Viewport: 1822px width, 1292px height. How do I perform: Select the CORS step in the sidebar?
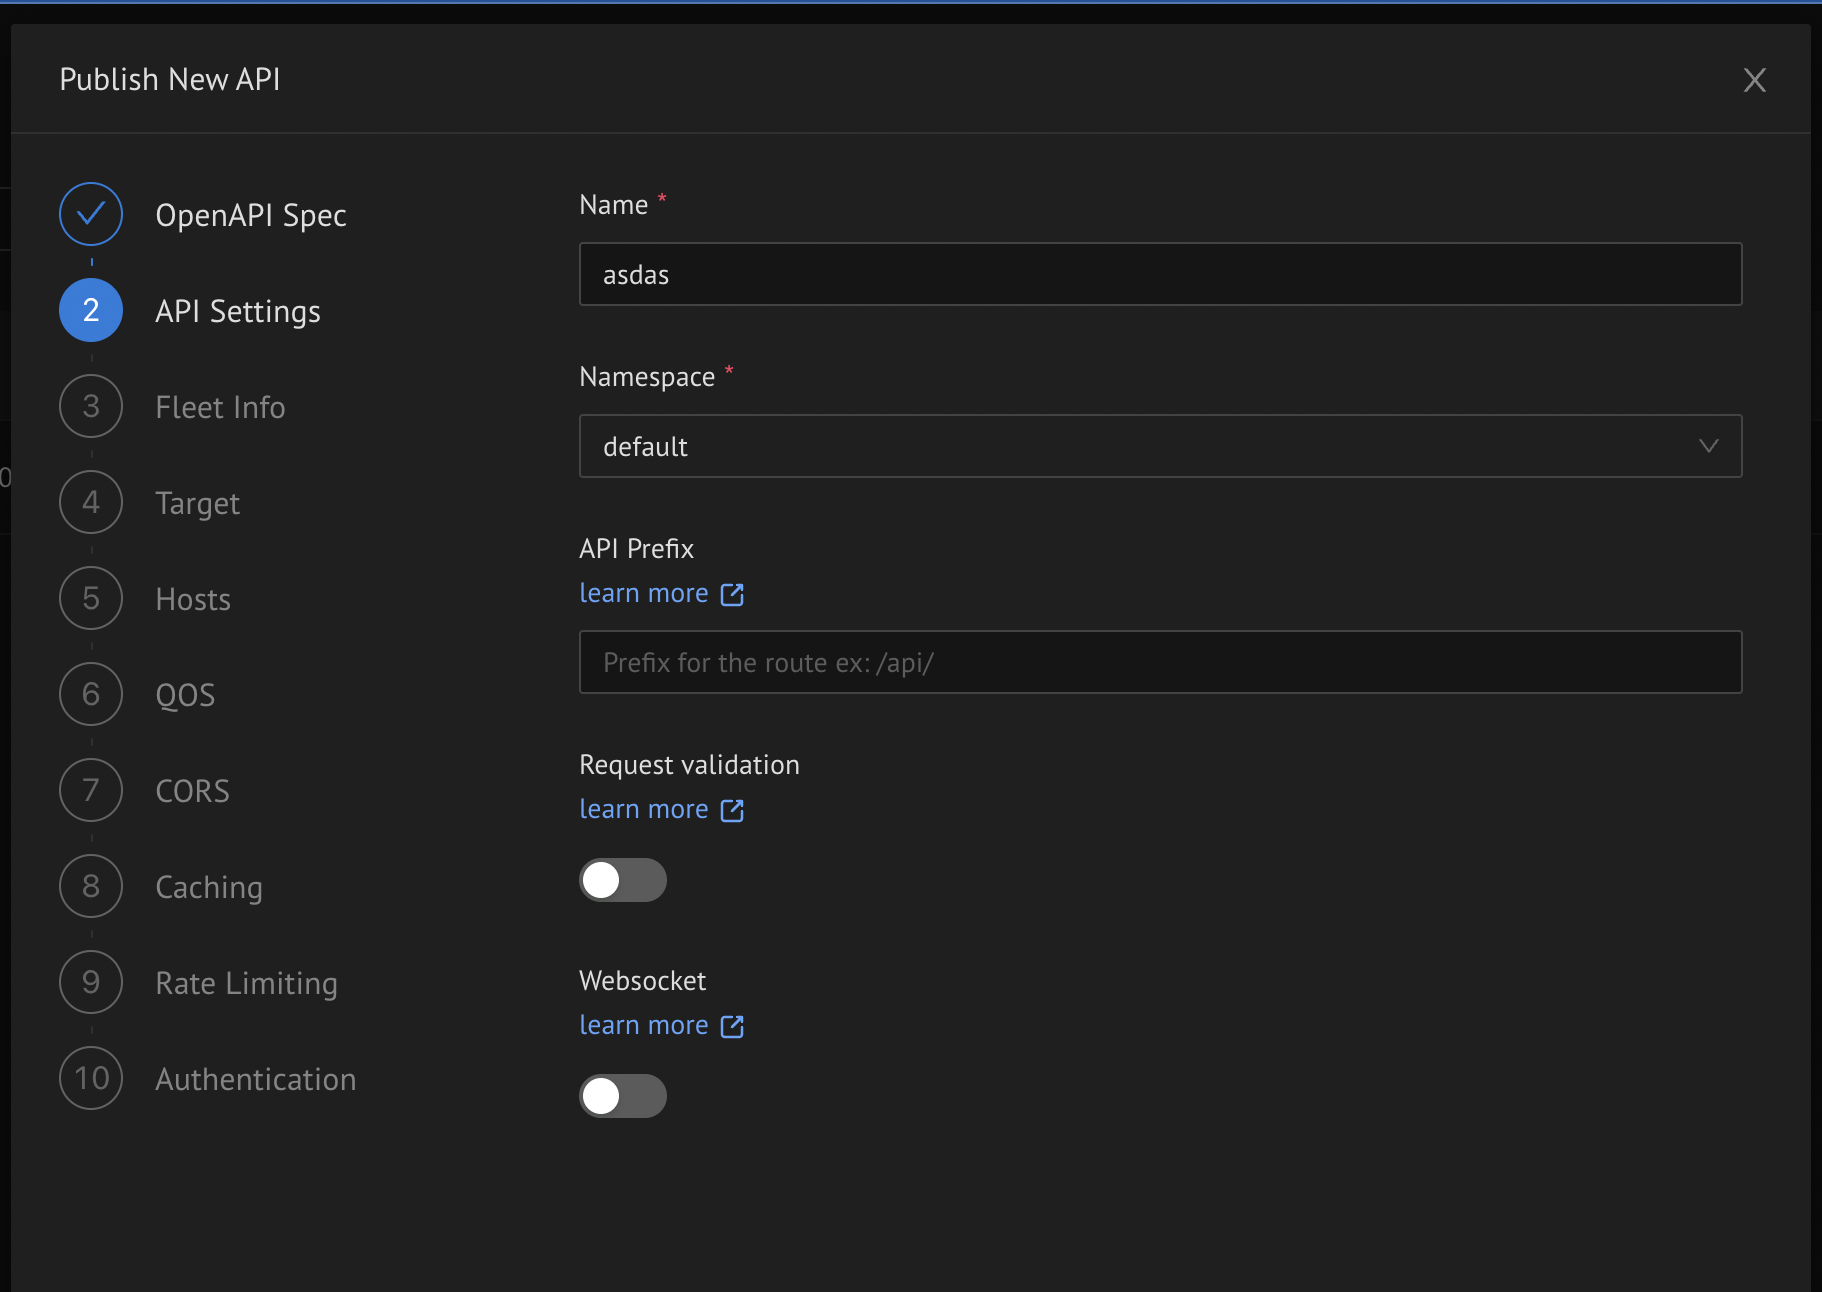[x=192, y=790]
